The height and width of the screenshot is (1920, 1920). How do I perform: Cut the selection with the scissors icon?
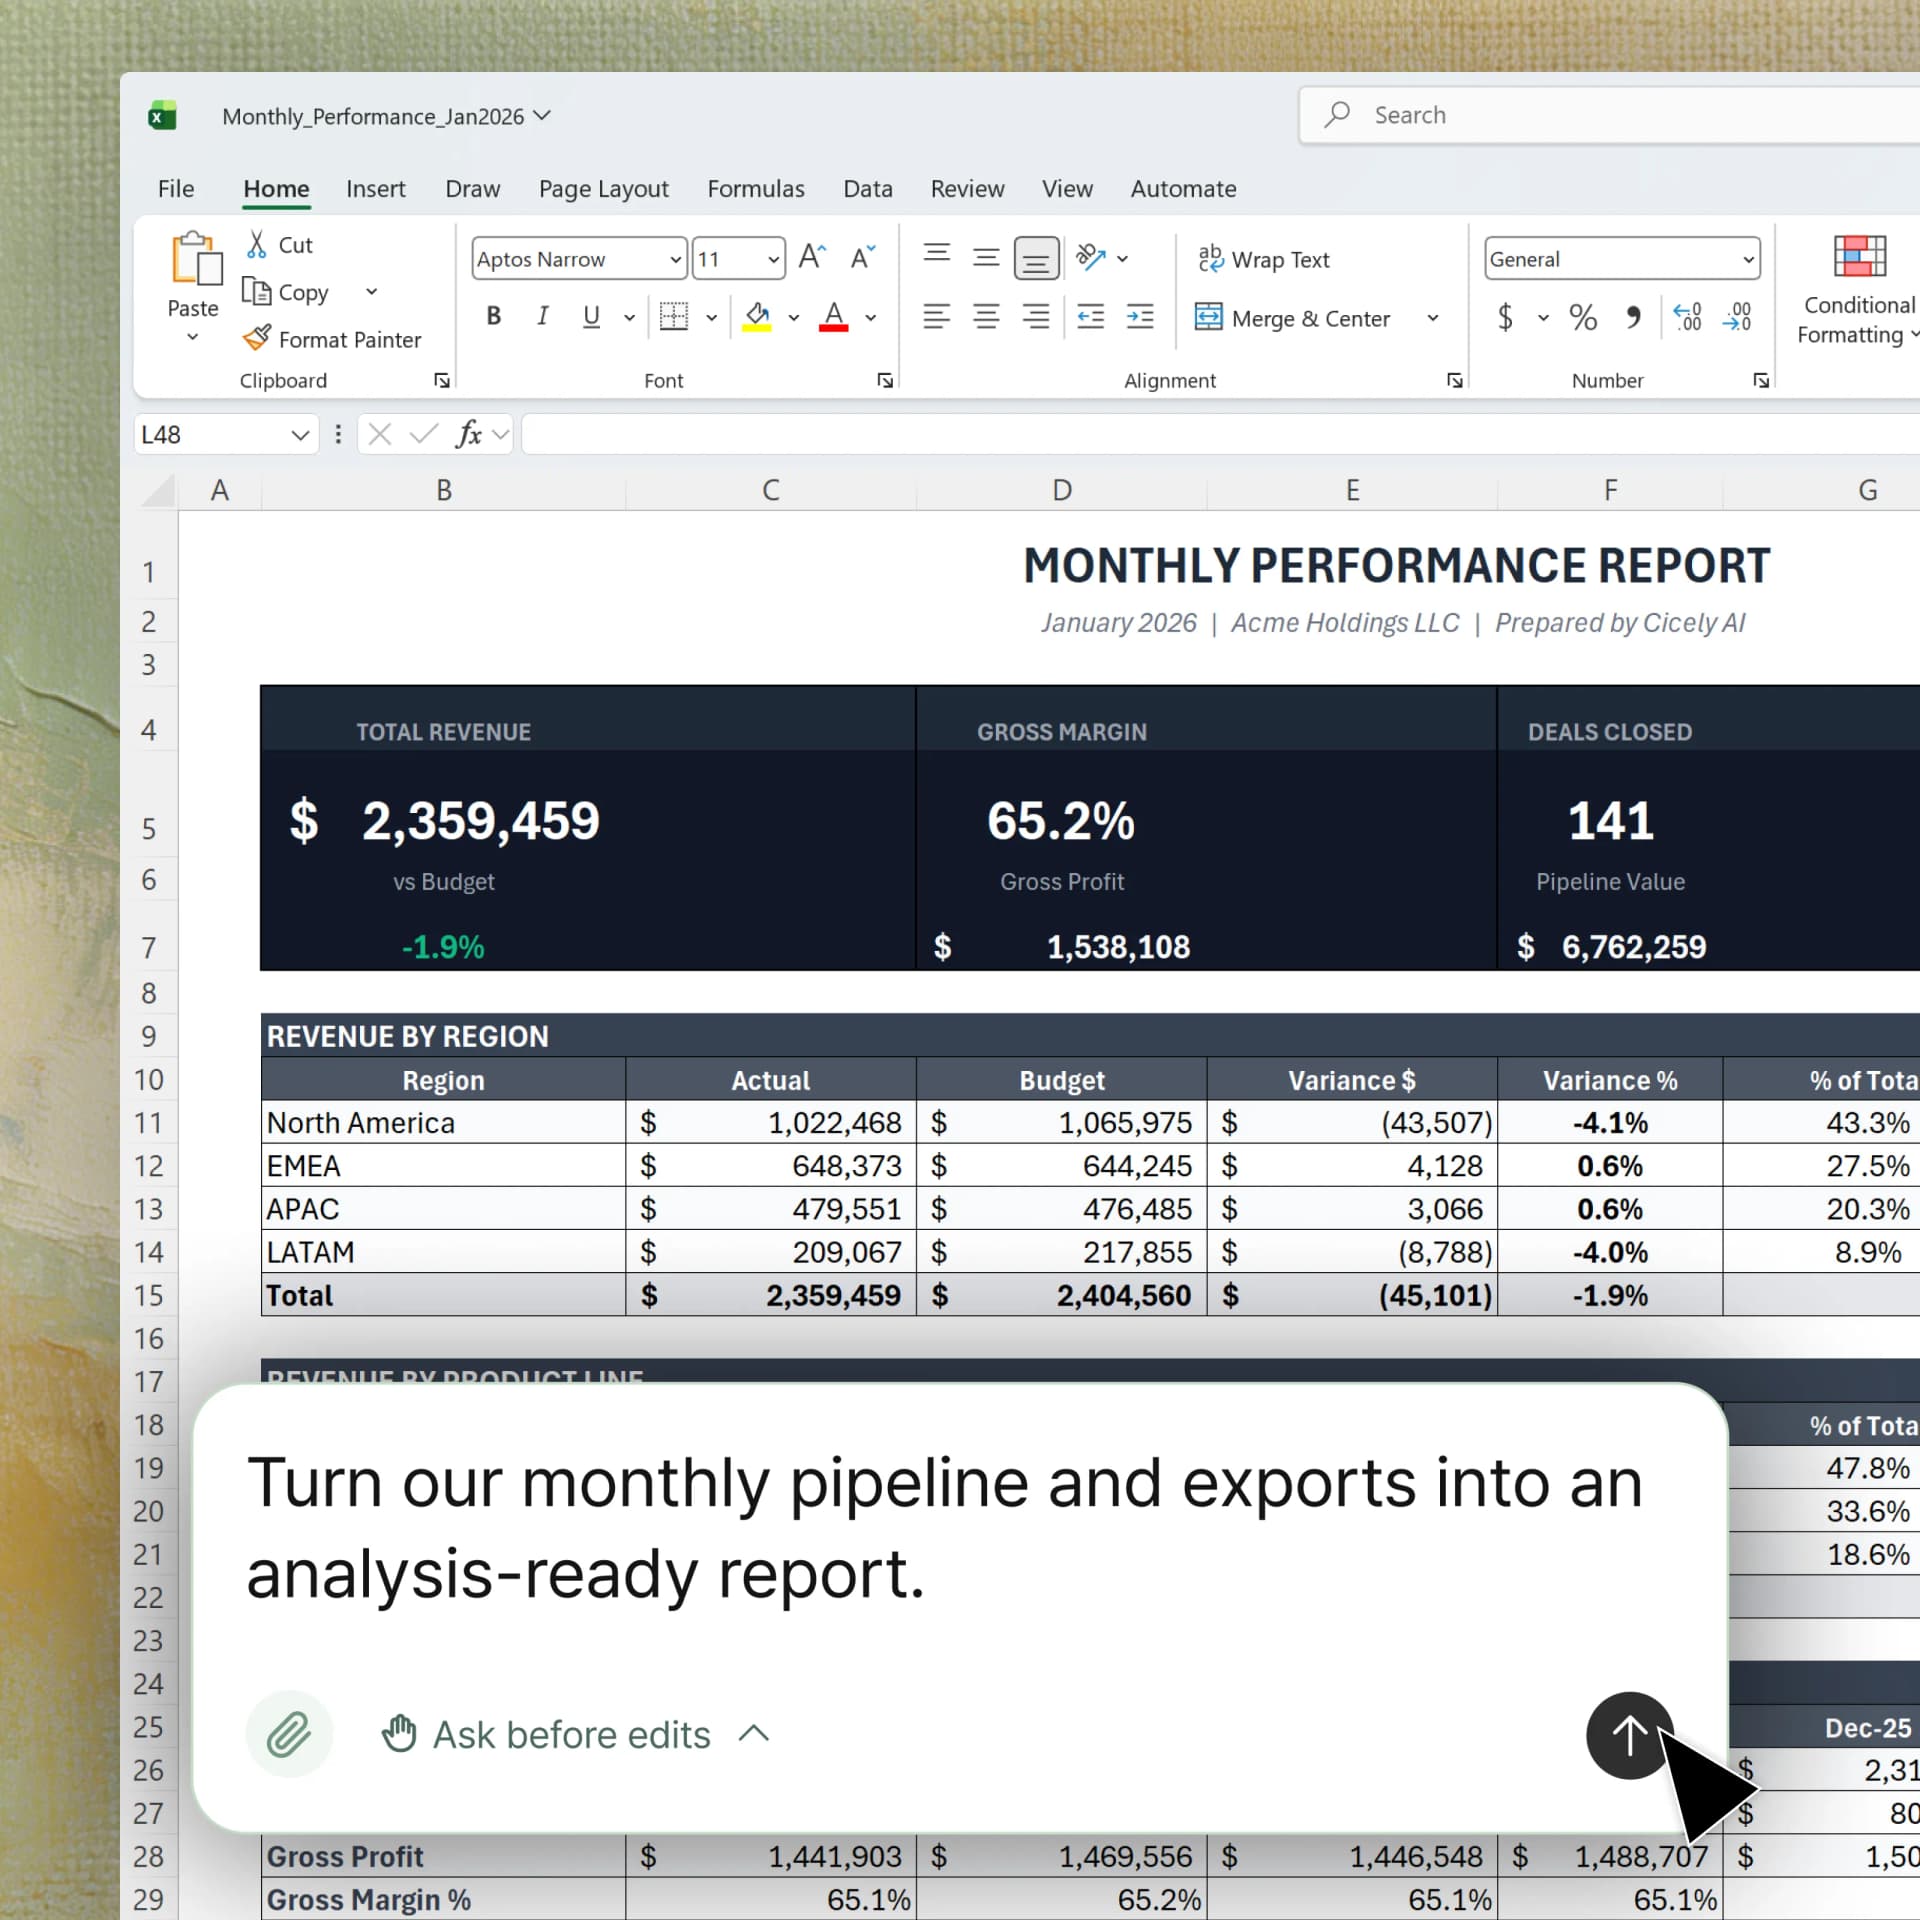(x=257, y=243)
